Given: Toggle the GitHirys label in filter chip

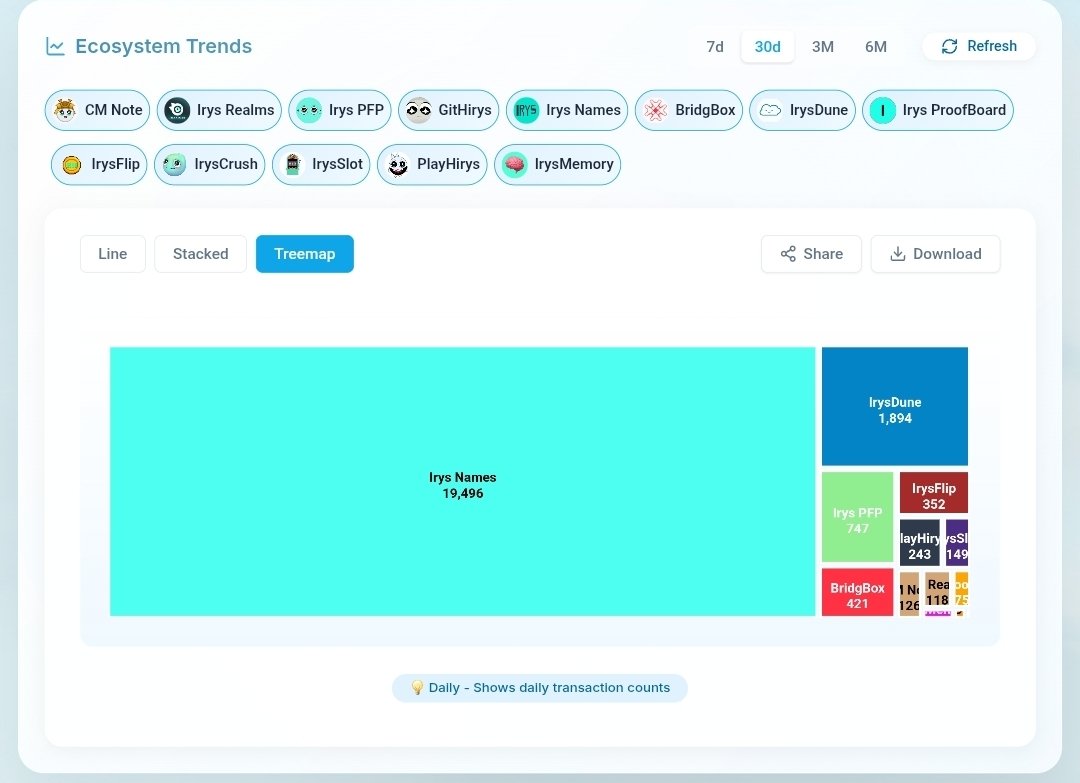Looking at the screenshot, I should coord(465,110).
